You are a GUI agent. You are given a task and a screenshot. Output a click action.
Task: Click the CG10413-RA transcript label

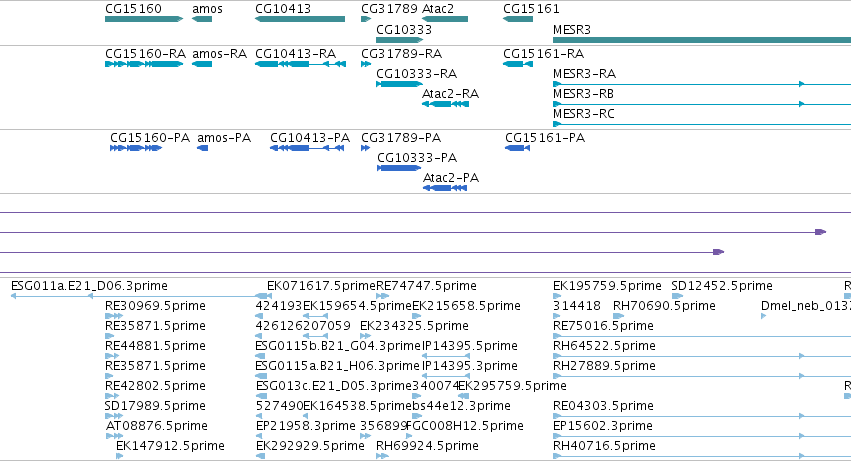(x=295, y=54)
